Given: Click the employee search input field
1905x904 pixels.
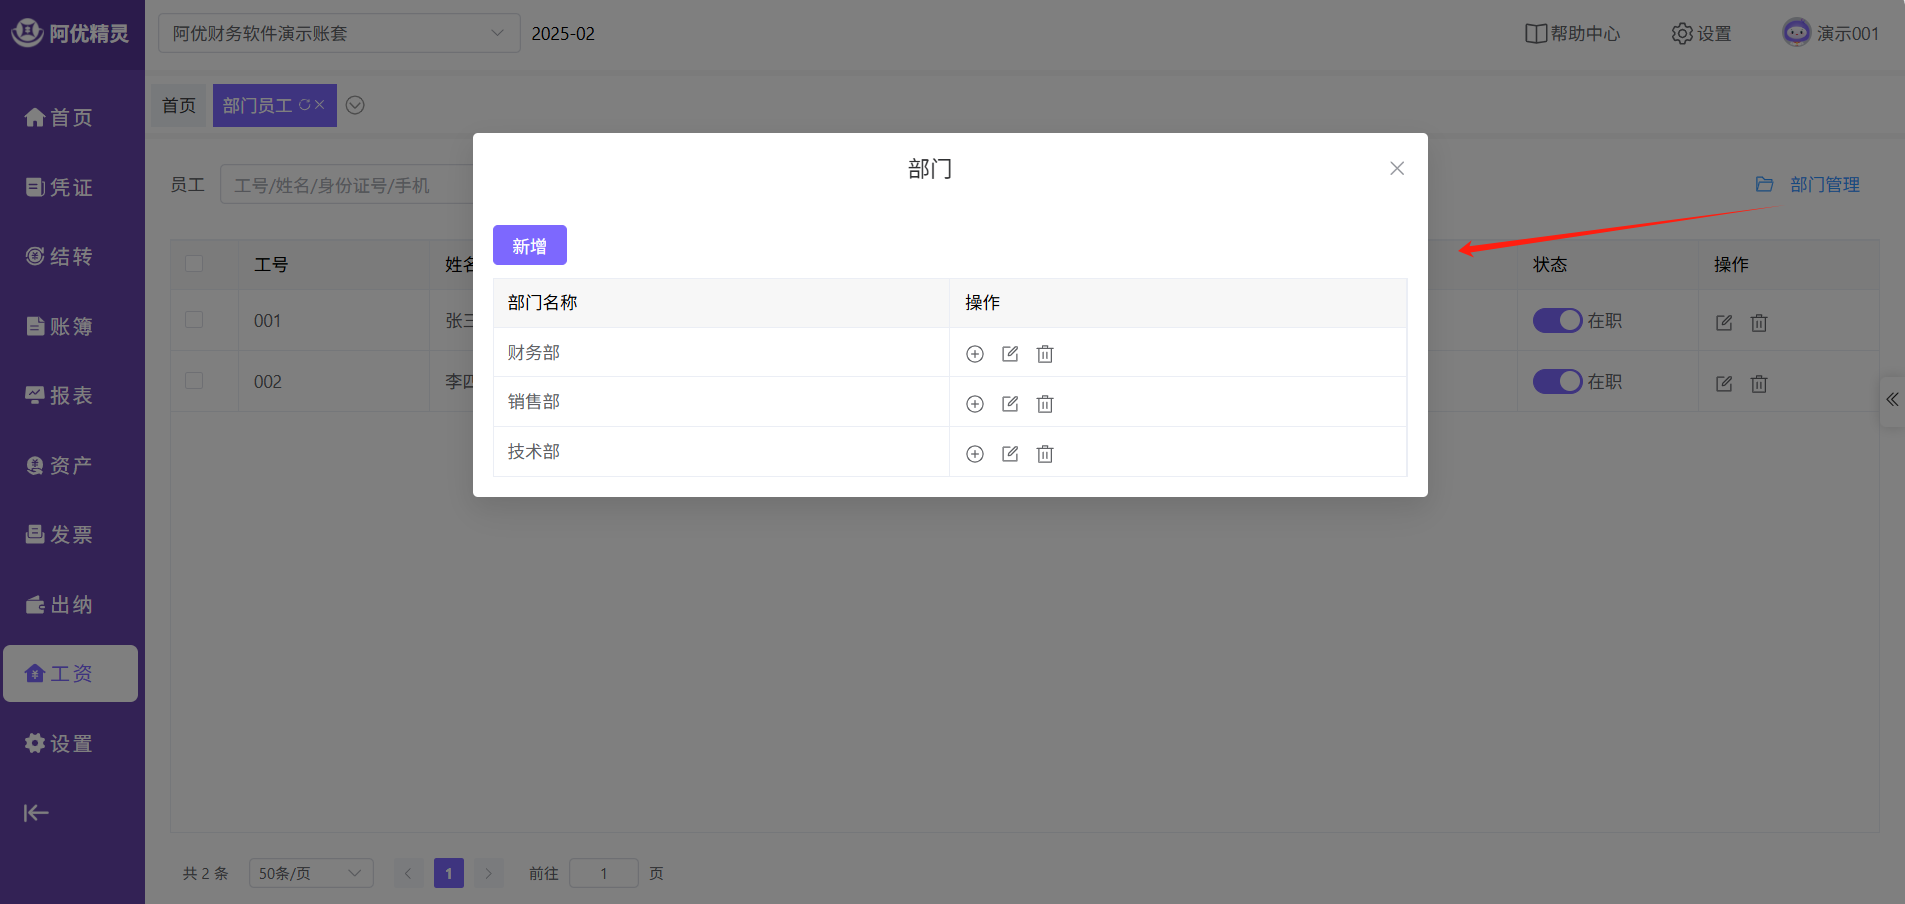Looking at the screenshot, I should point(345,185).
